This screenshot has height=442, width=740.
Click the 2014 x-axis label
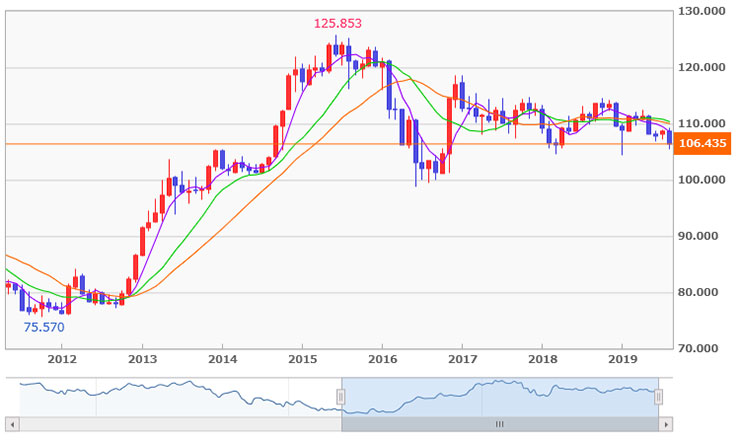pyautogui.click(x=223, y=359)
